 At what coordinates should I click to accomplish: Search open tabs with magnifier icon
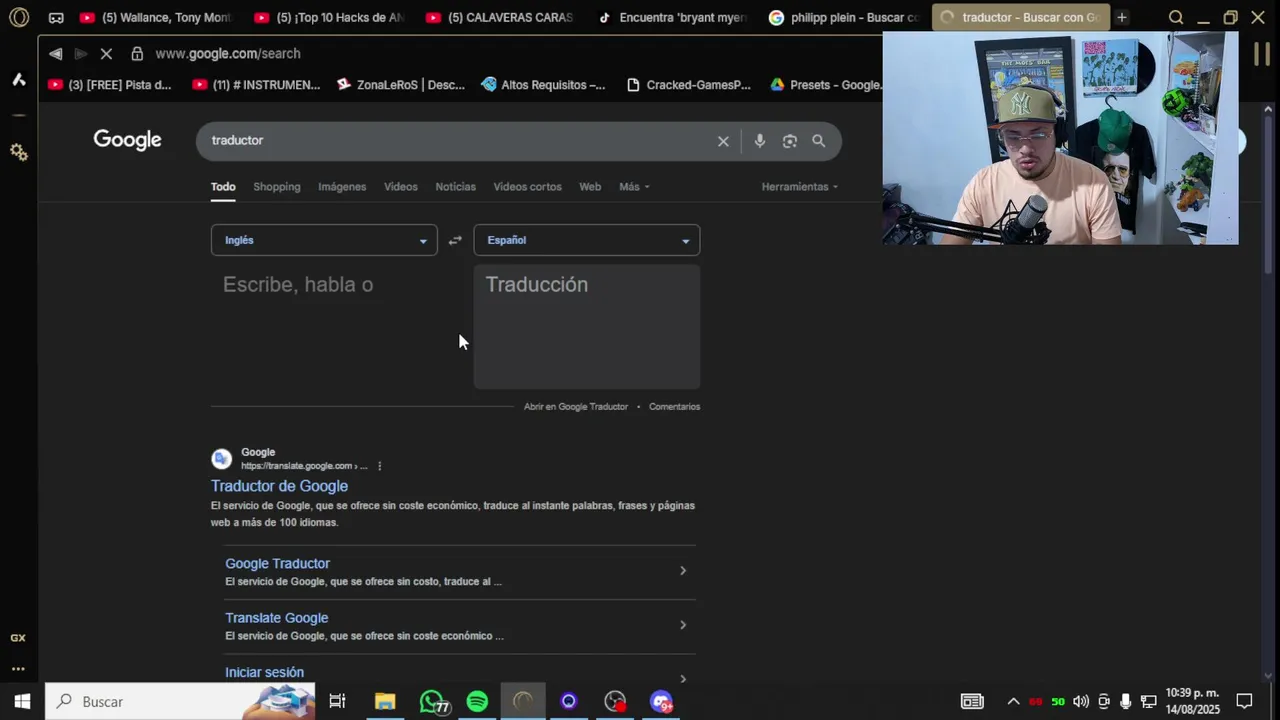point(1176,17)
